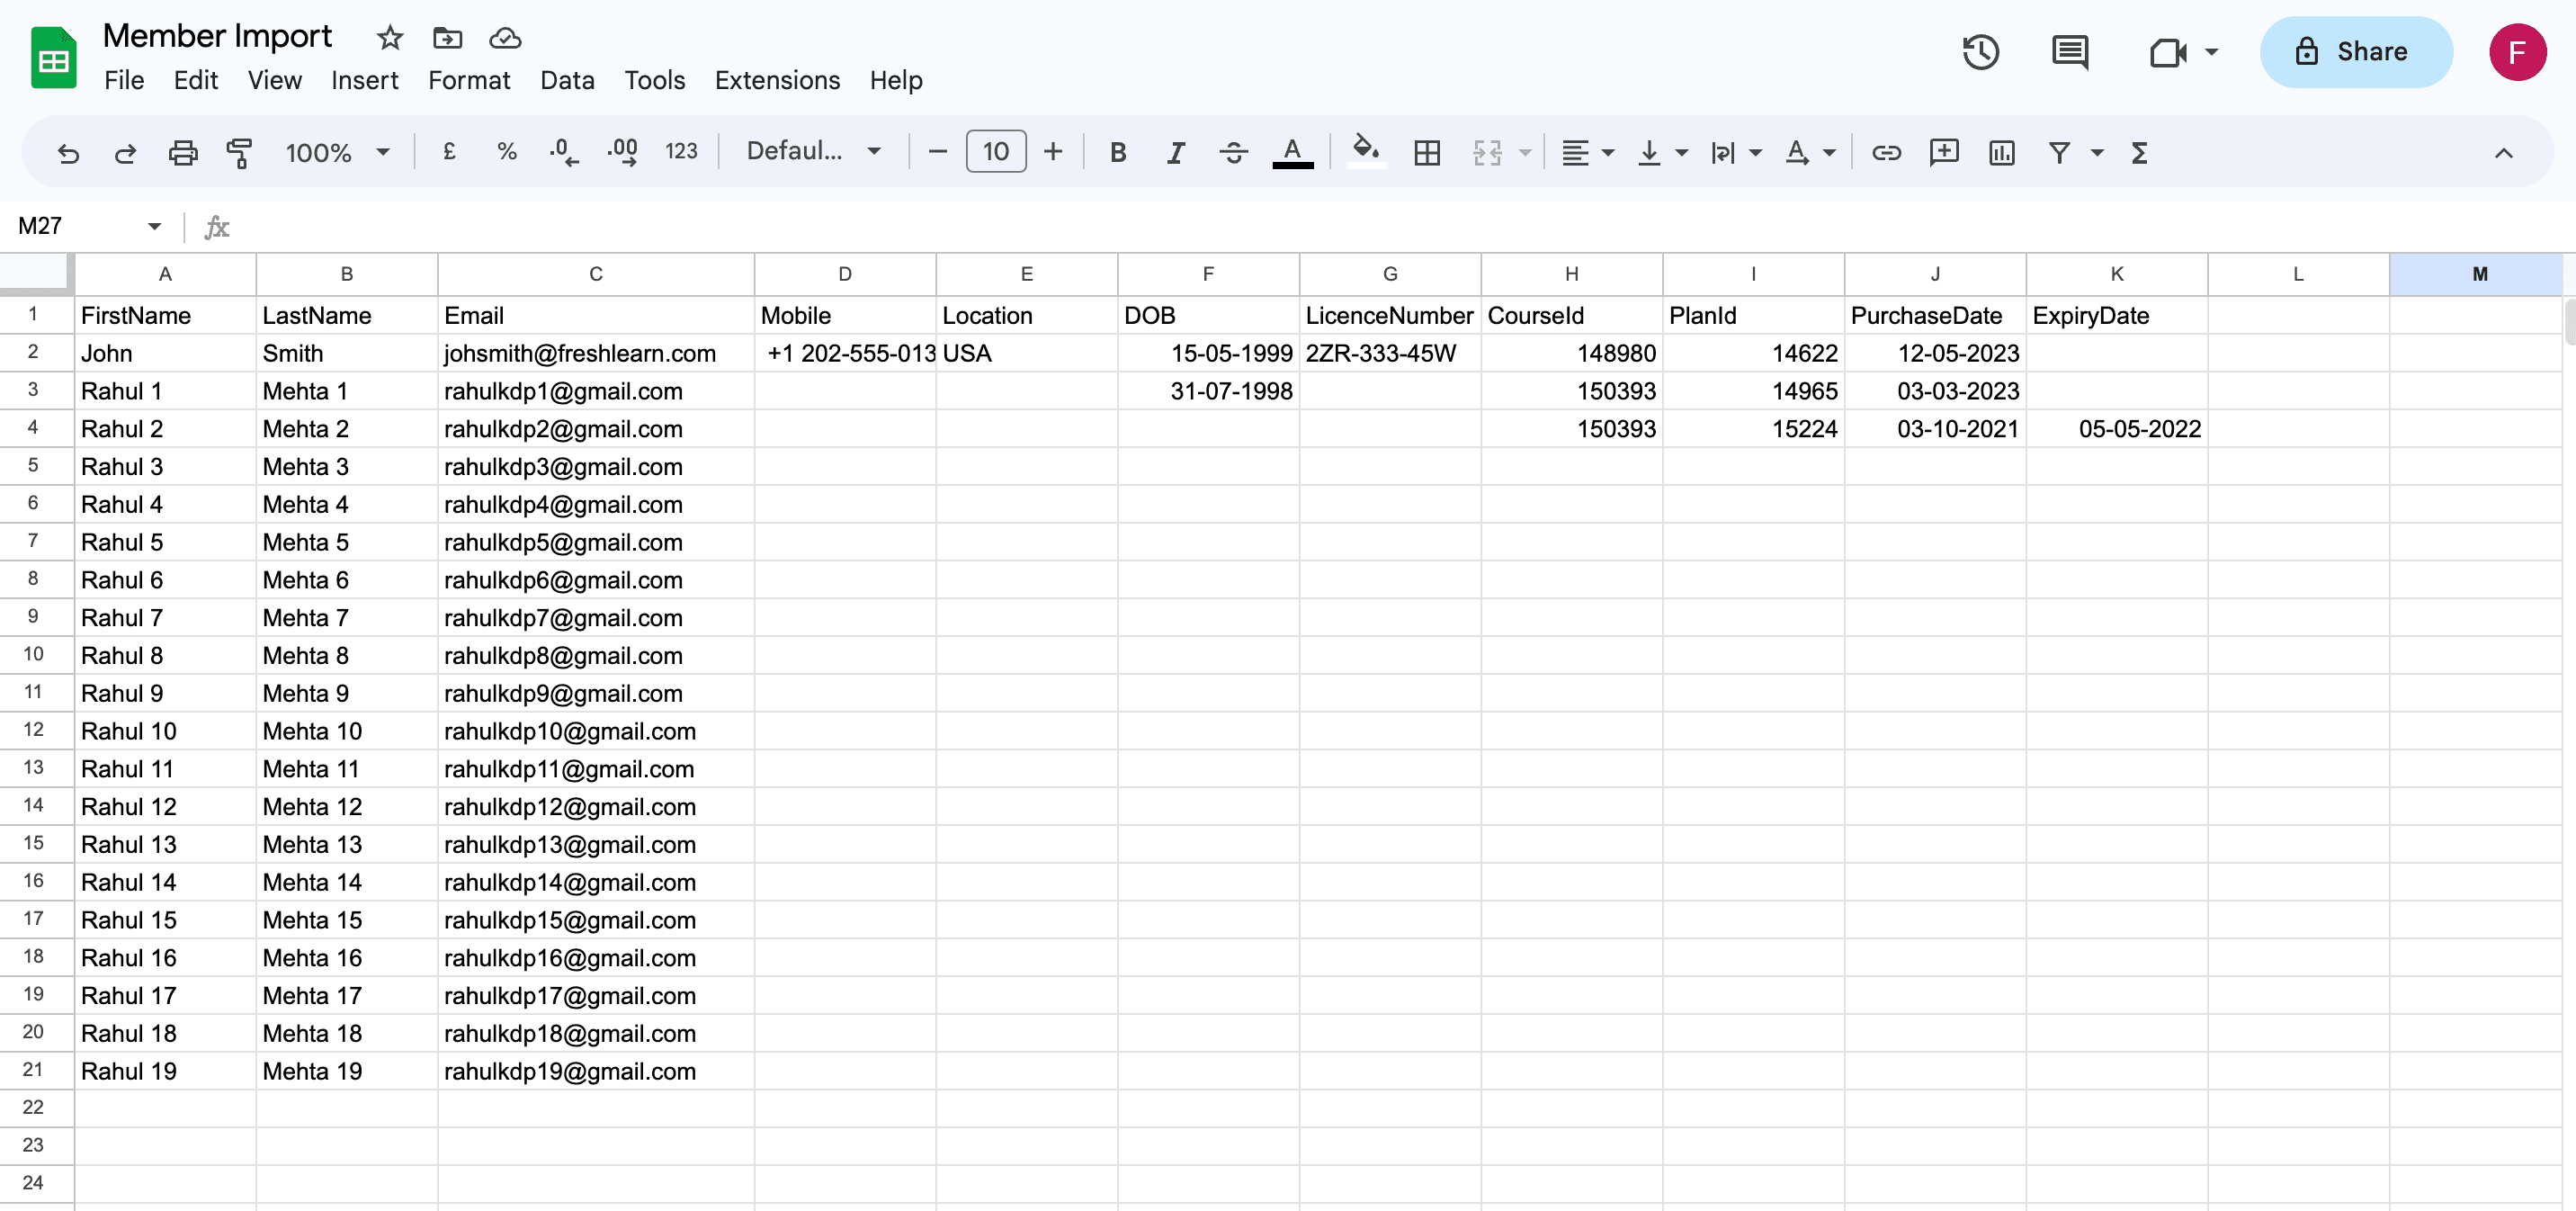Activate the Paint format tool
Image resolution: width=2576 pixels, height=1211 pixels.
[239, 152]
